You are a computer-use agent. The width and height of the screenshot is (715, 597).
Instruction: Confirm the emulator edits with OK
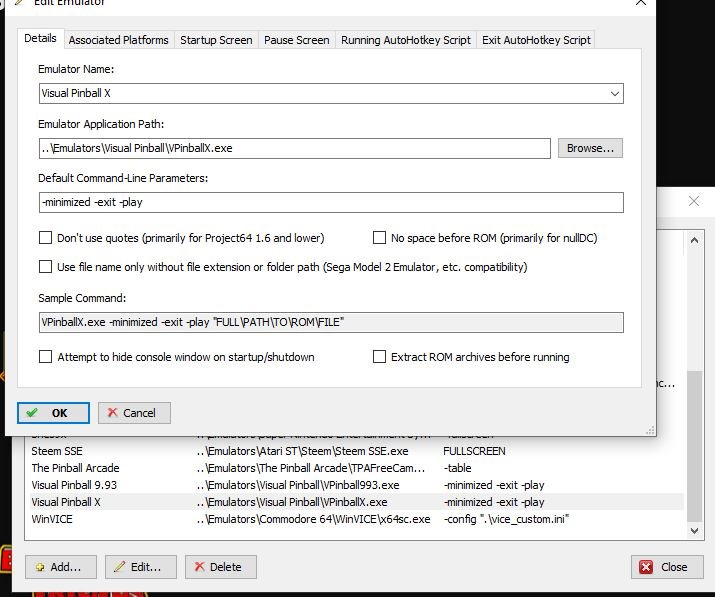point(53,413)
